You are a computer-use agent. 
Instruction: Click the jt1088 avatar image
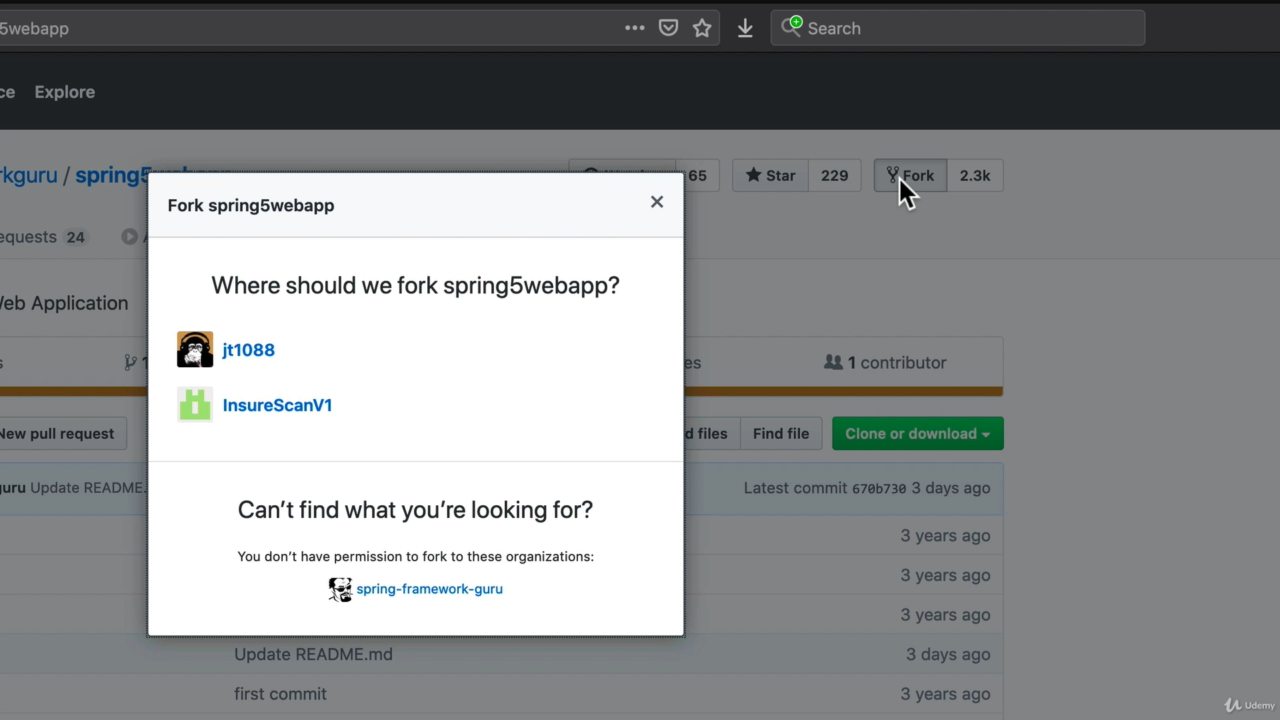pyautogui.click(x=195, y=350)
